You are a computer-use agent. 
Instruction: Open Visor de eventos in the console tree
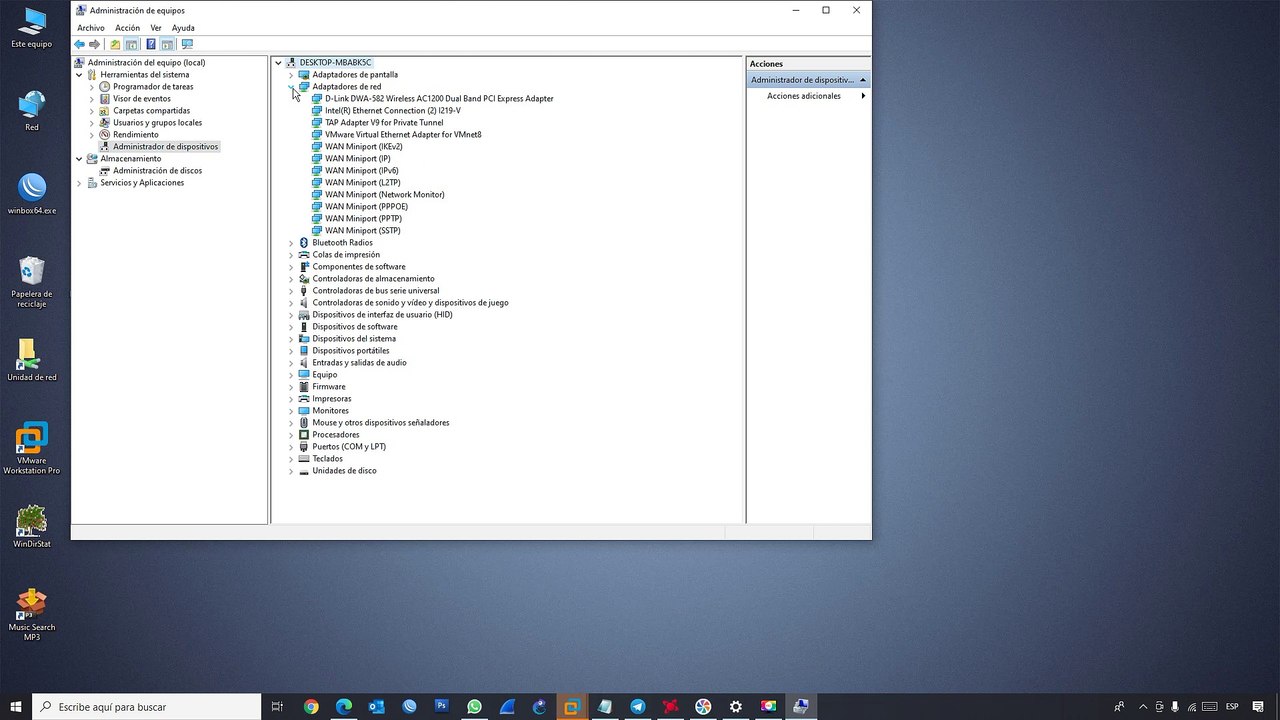coord(142,99)
